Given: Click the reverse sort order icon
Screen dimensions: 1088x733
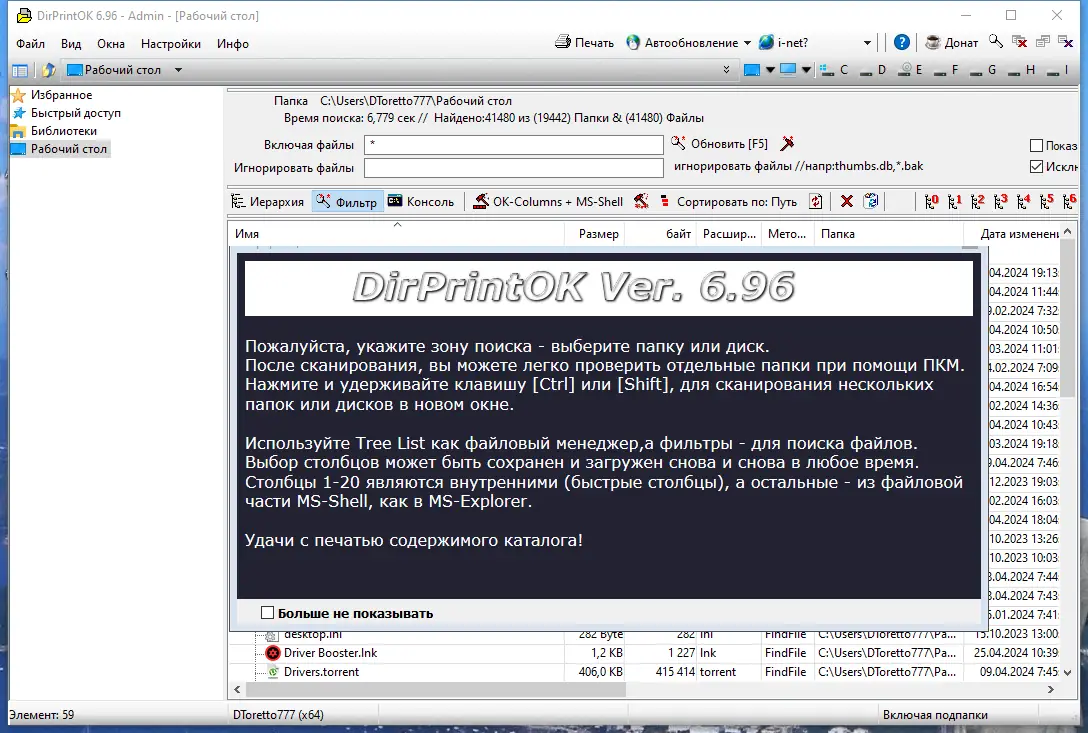Looking at the screenshot, I should 816,201.
